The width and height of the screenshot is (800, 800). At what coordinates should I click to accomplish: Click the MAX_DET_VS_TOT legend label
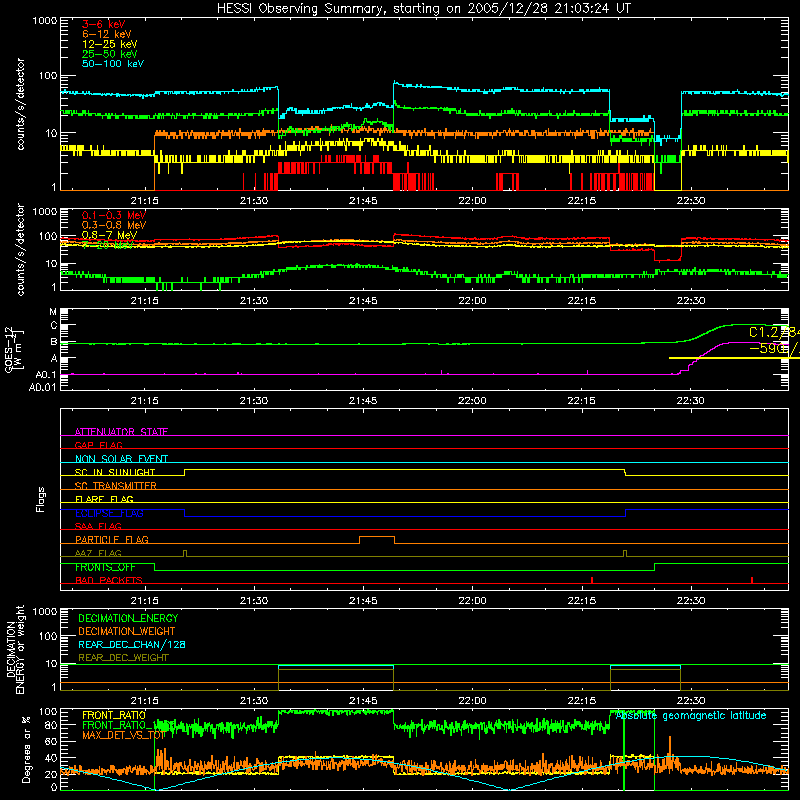tap(123, 735)
